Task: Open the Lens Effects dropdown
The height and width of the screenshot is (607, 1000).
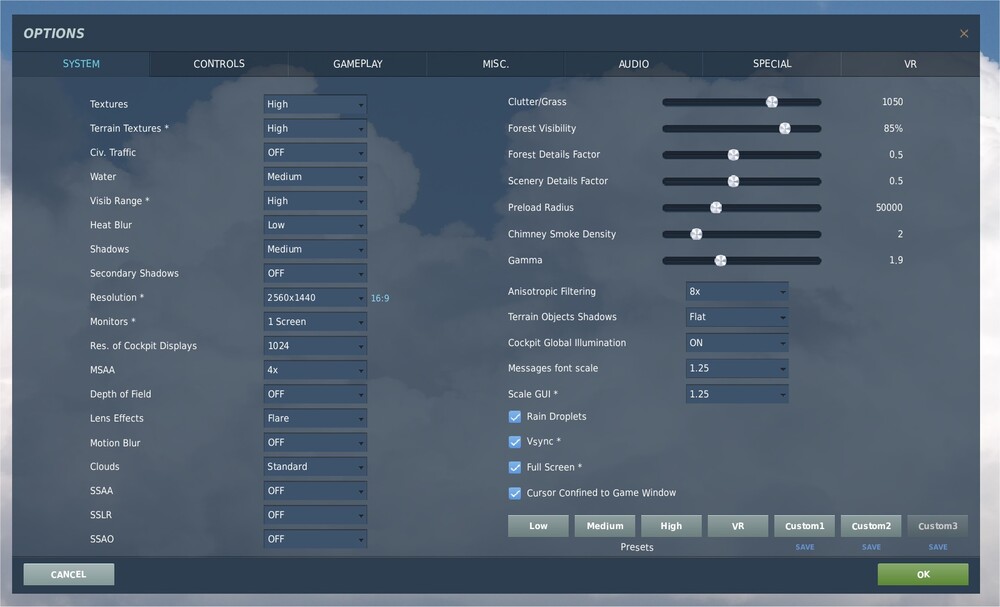Action: (315, 418)
